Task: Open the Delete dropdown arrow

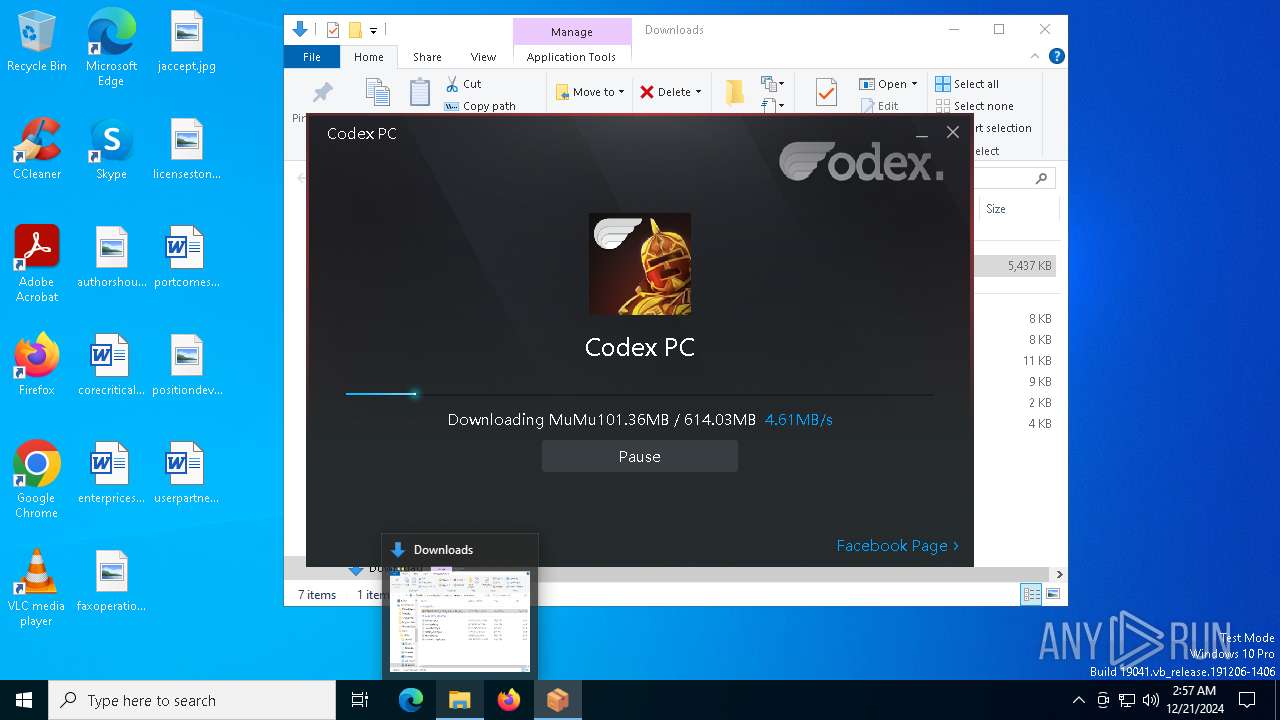Action: click(x=698, y=92)
